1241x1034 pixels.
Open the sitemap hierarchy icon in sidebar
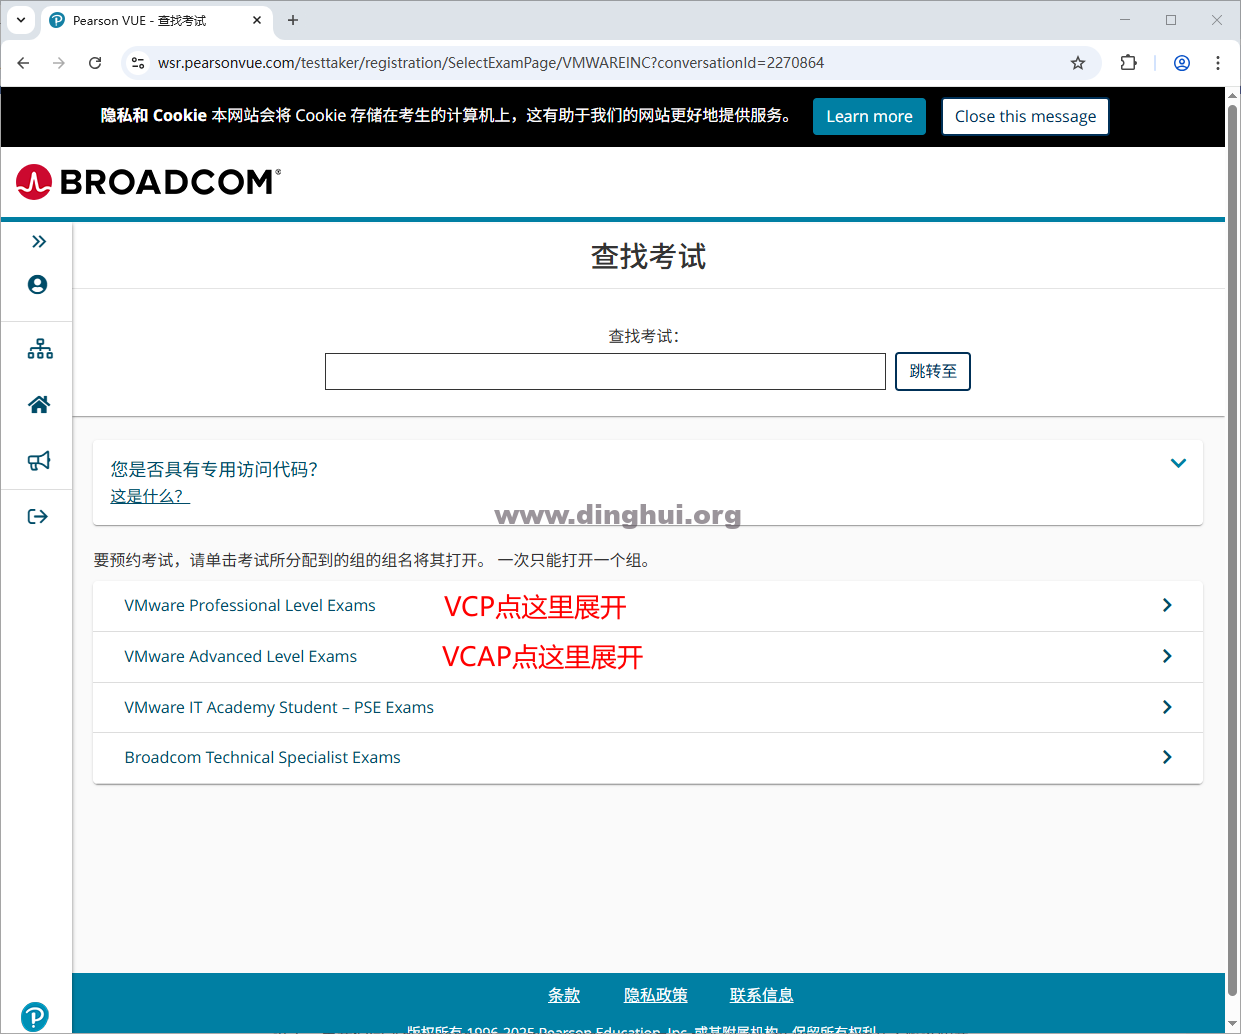pyautogui.click(x=40, y=349)
